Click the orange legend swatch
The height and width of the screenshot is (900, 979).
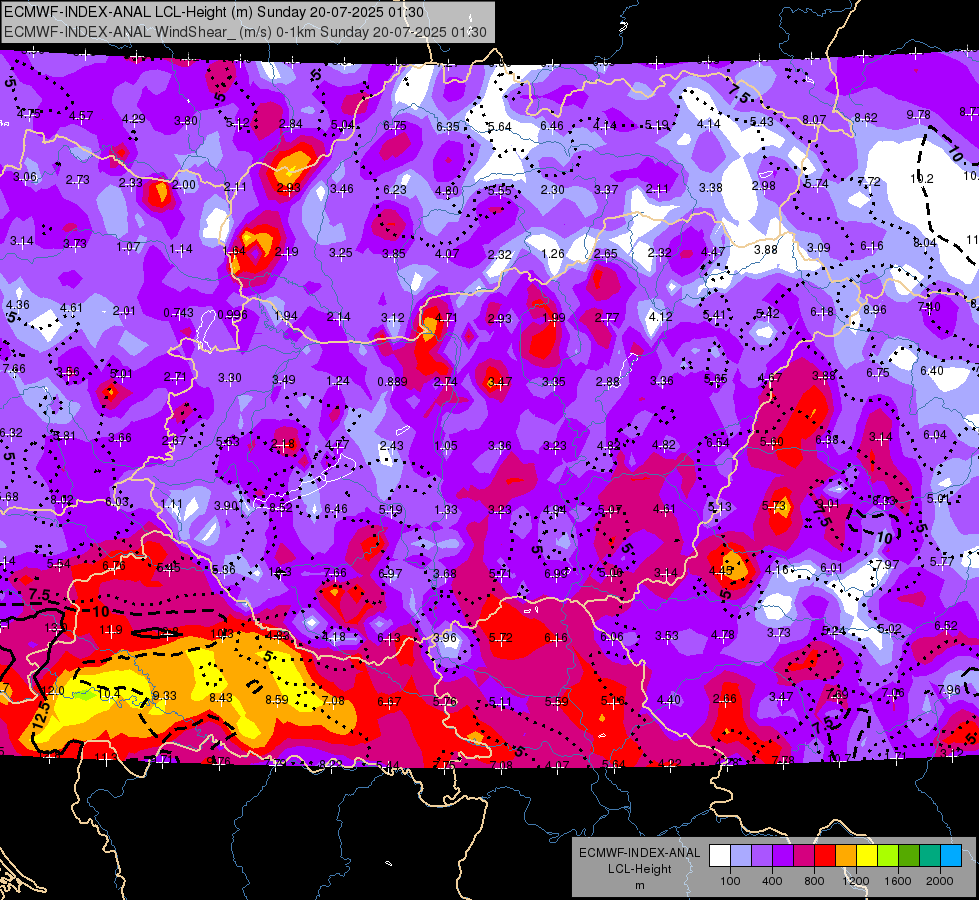click(846, 856)
